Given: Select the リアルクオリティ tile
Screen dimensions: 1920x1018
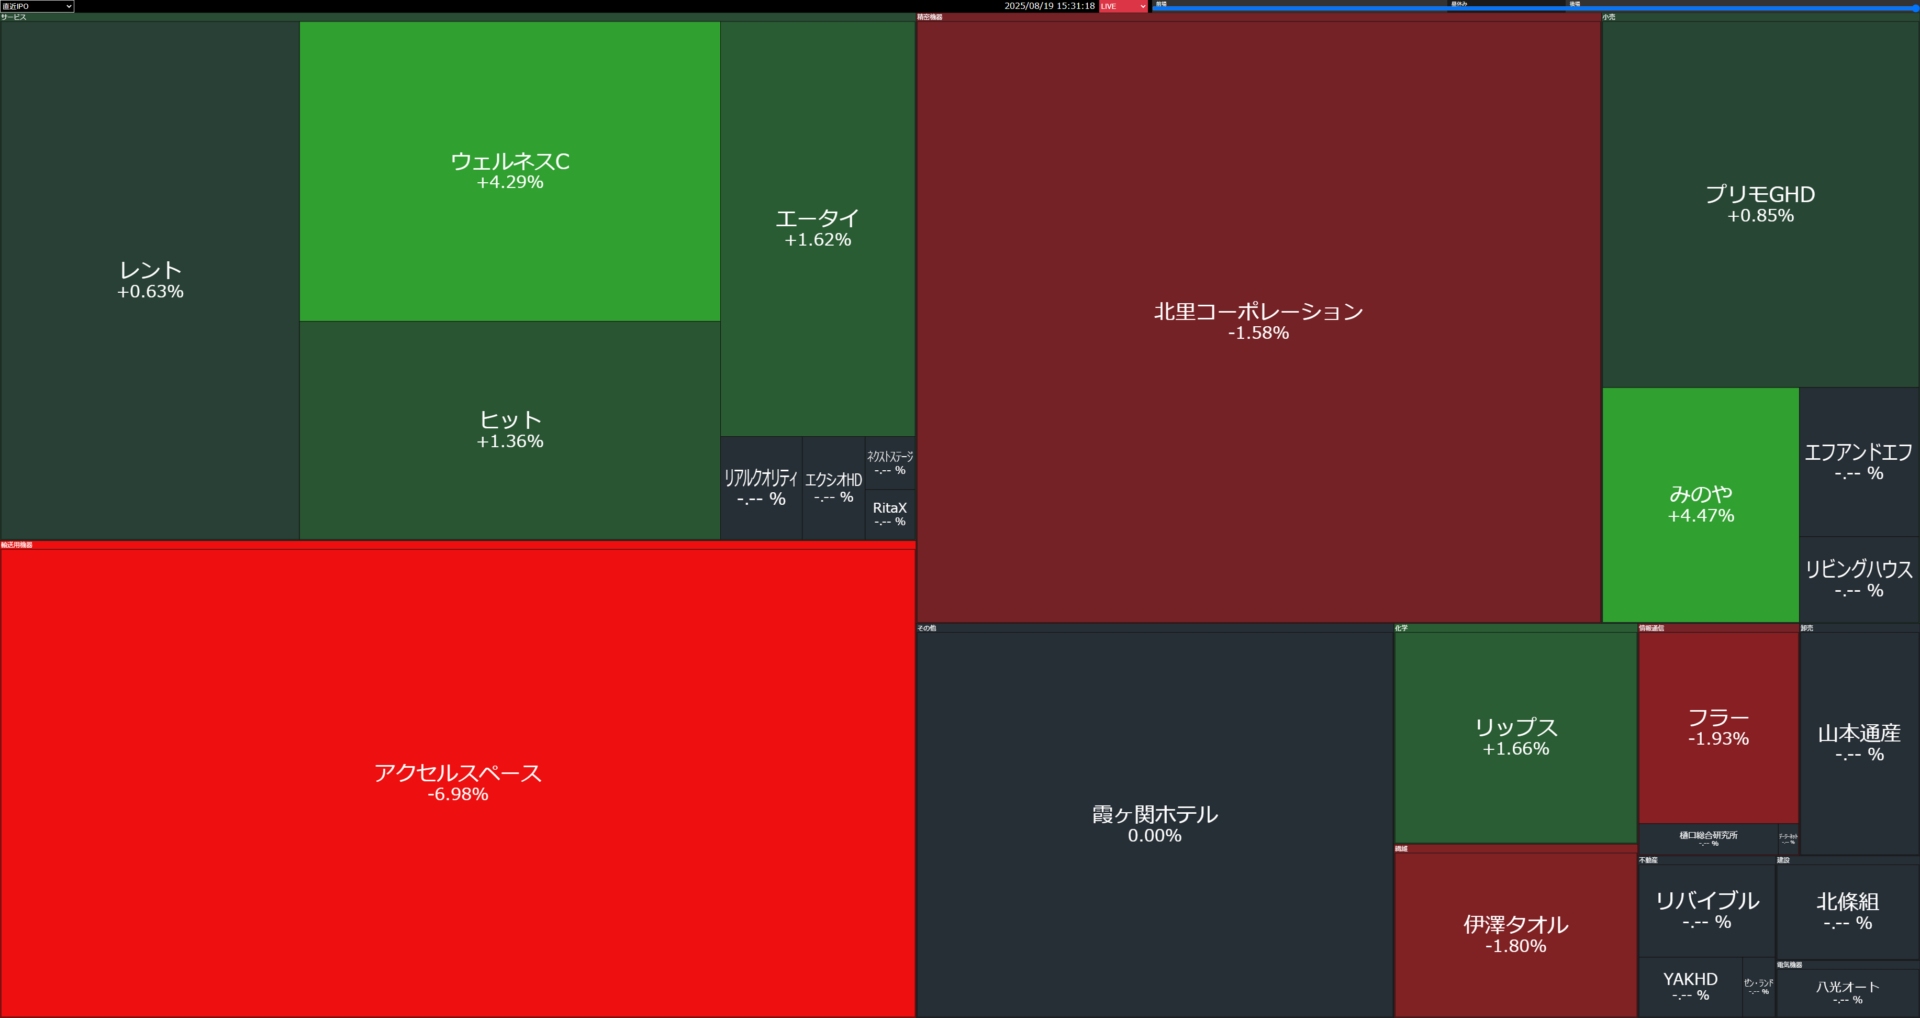Looking at the screenshot, I should (761, 488).
